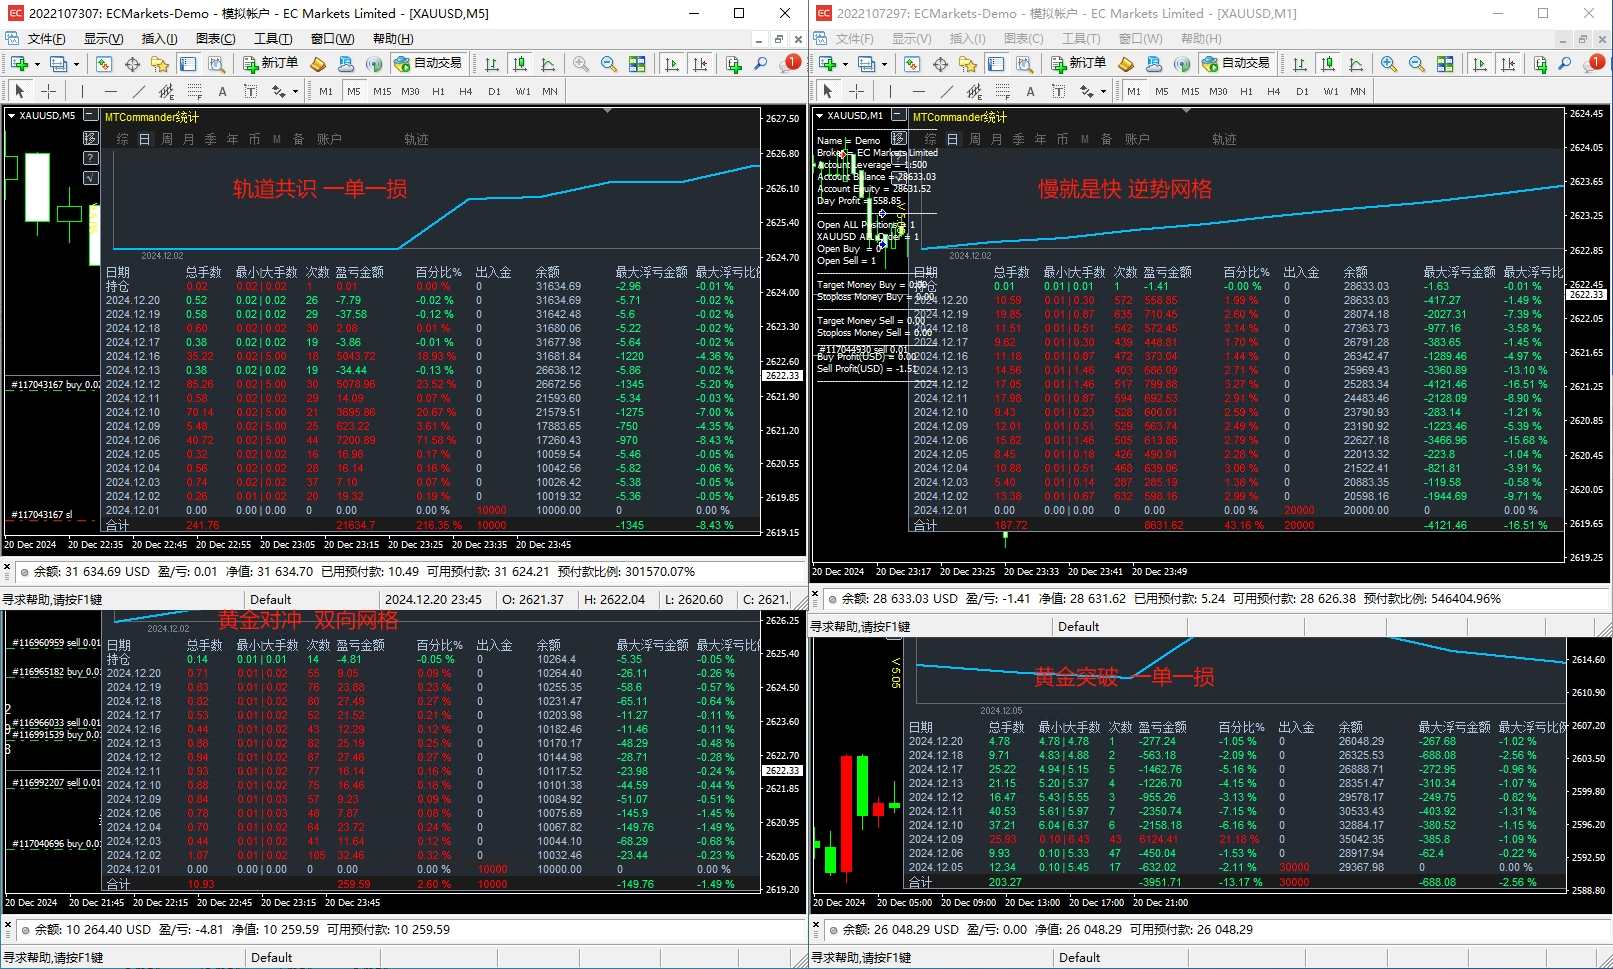Click 'Default' profile in top-left status bar

tap(271, 600)
